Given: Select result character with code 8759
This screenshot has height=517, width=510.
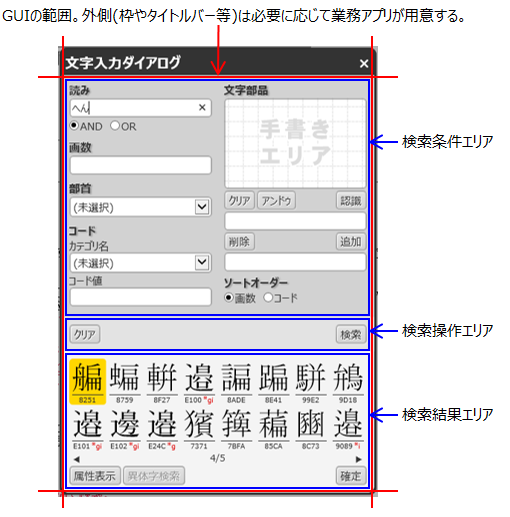Looking at the screenshot, I should (x=125, y=382).
